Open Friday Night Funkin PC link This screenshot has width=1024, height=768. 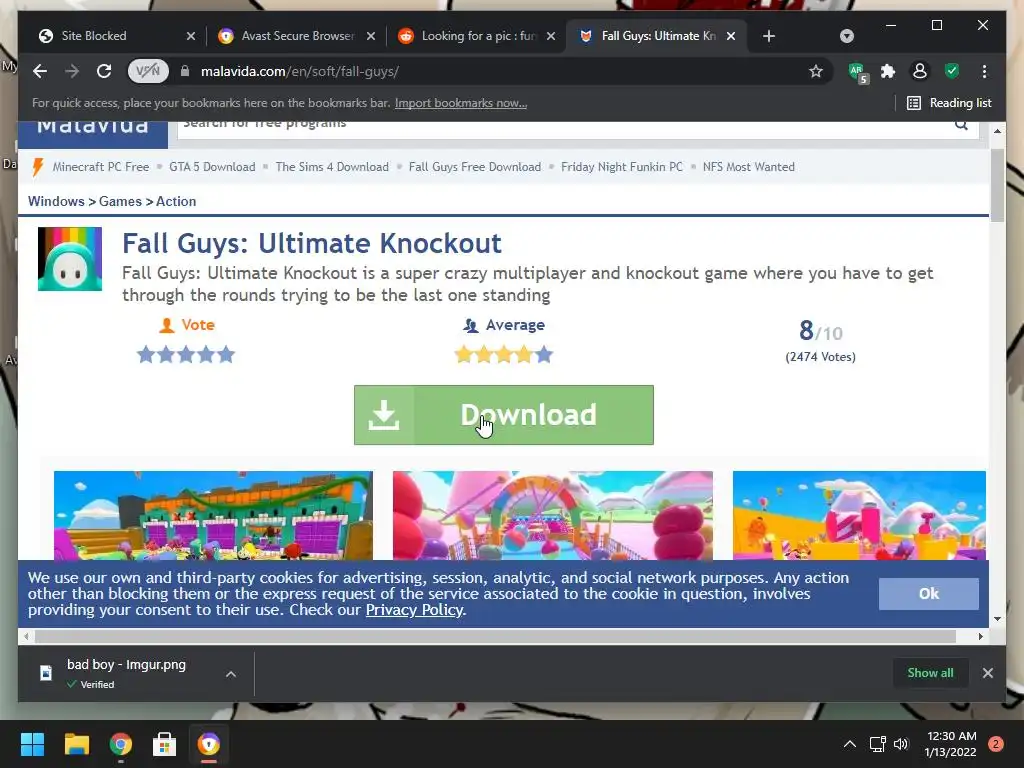pyautogui.click(x=622, y=167)
